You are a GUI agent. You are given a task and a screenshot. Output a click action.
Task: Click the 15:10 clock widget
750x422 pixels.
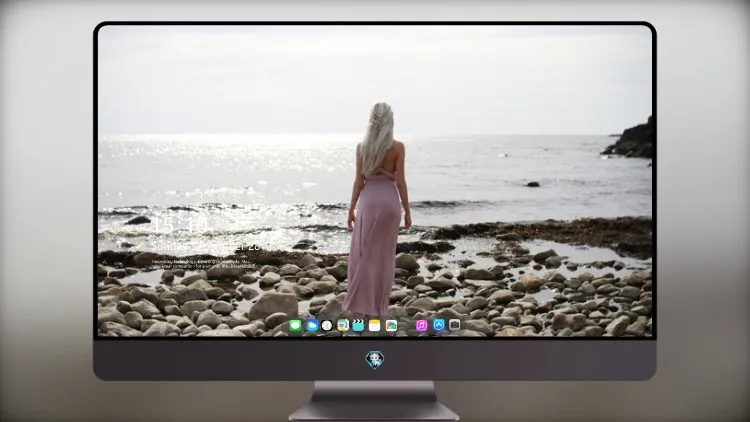[180, 225]
